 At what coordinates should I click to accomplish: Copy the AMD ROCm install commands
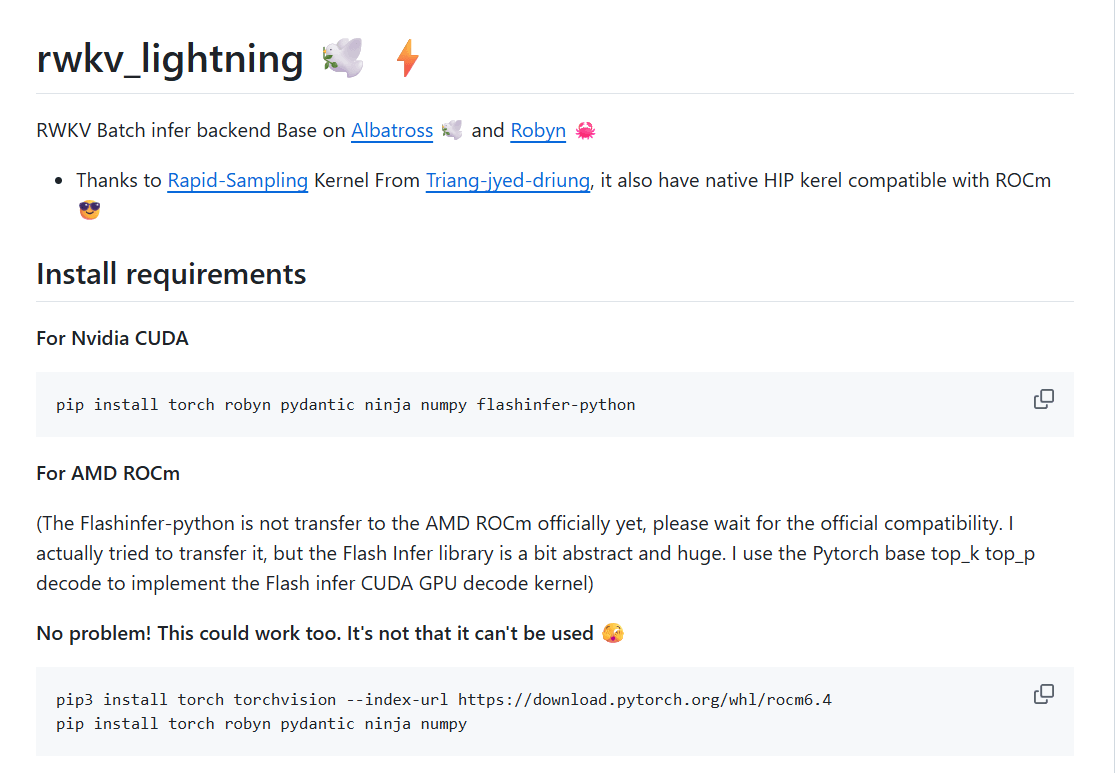click(x=1043, y=693)
